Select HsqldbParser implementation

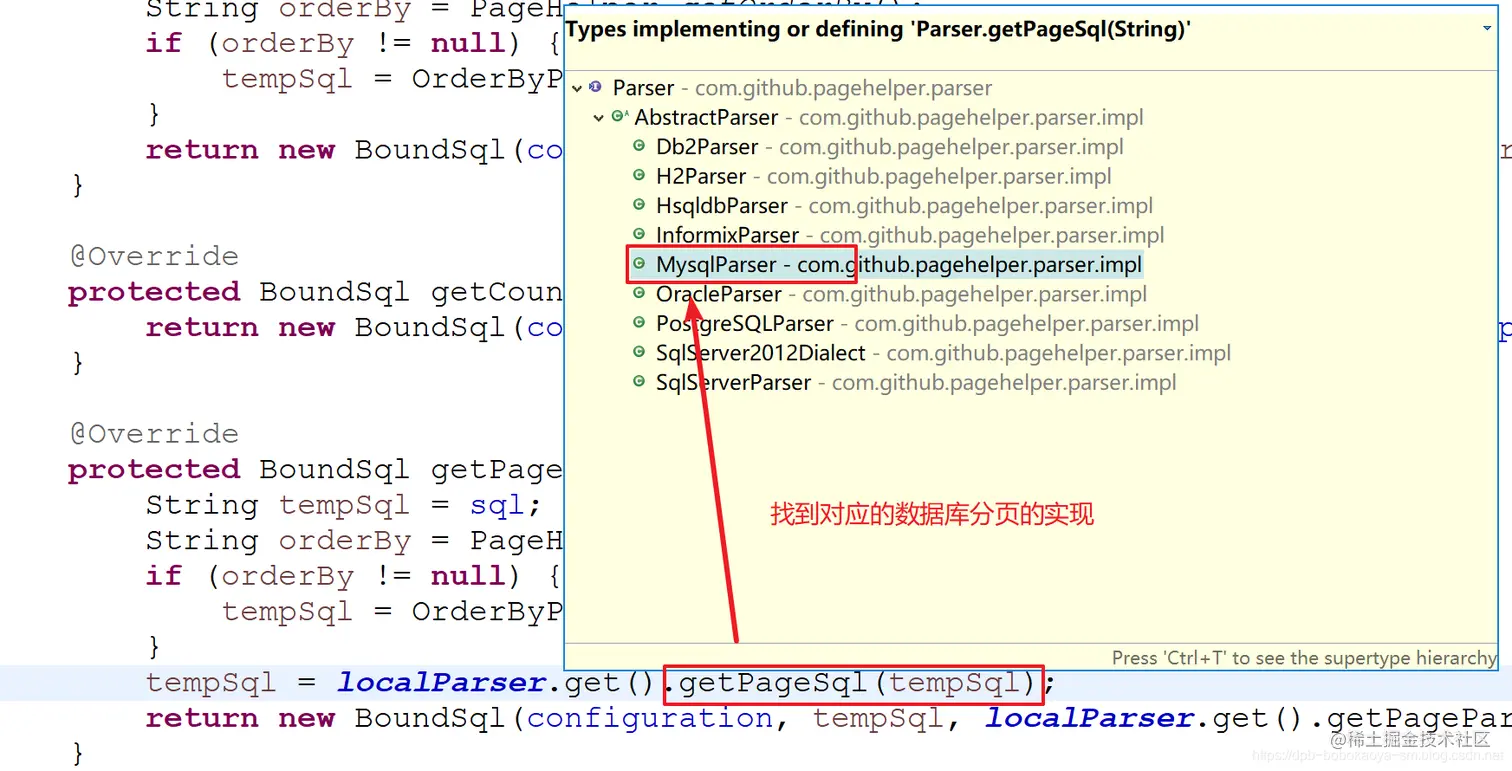coord(904,206)
